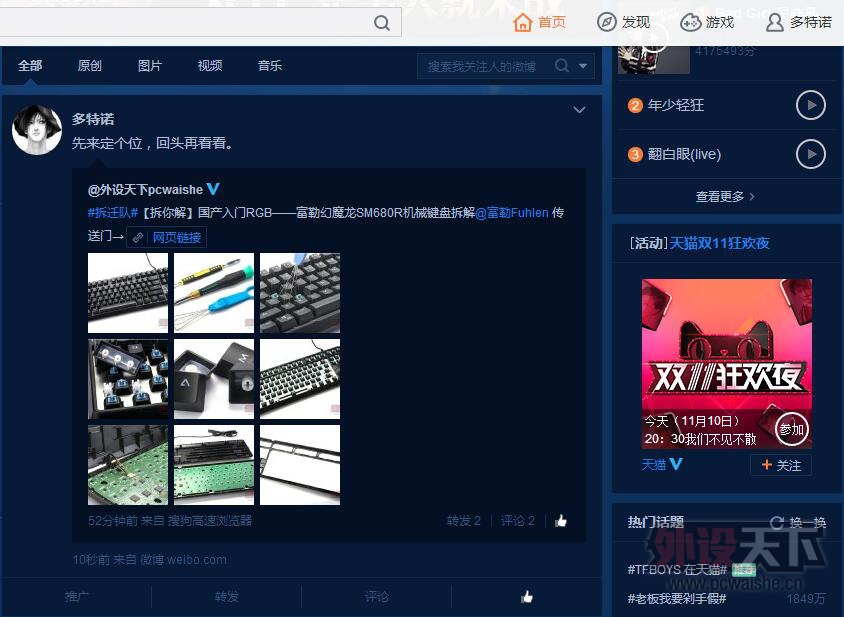The height and width of the screenshot is (617, 844).
Task: Open @富勒Fuhlen mention link
Action: click(512, 213)
